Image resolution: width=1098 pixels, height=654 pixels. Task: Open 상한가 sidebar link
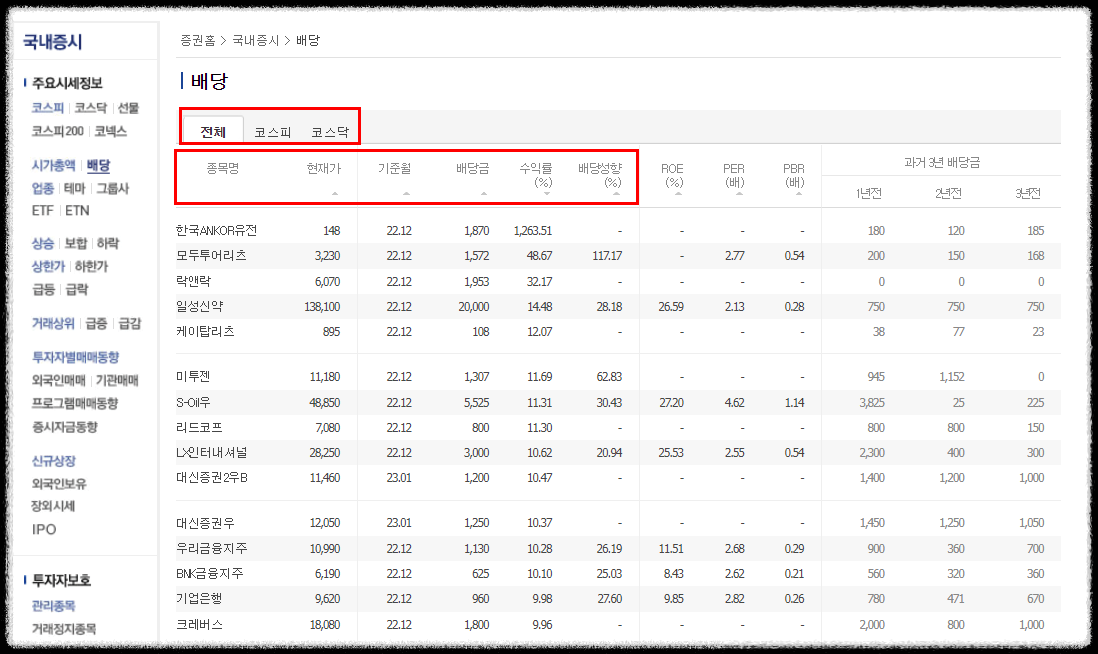[x=48, y=266]
